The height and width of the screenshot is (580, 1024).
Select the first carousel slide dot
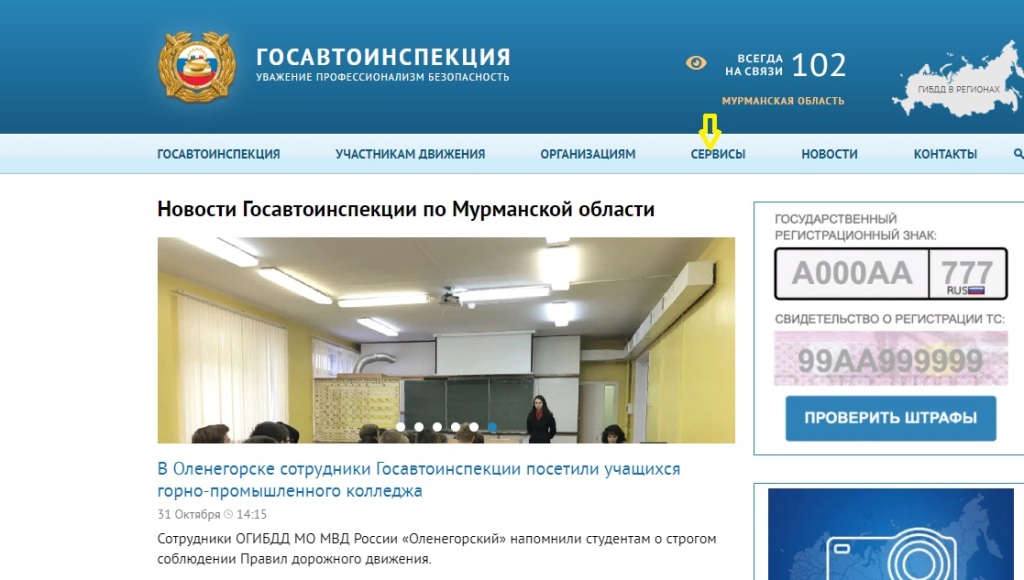[x=401, y=427]
